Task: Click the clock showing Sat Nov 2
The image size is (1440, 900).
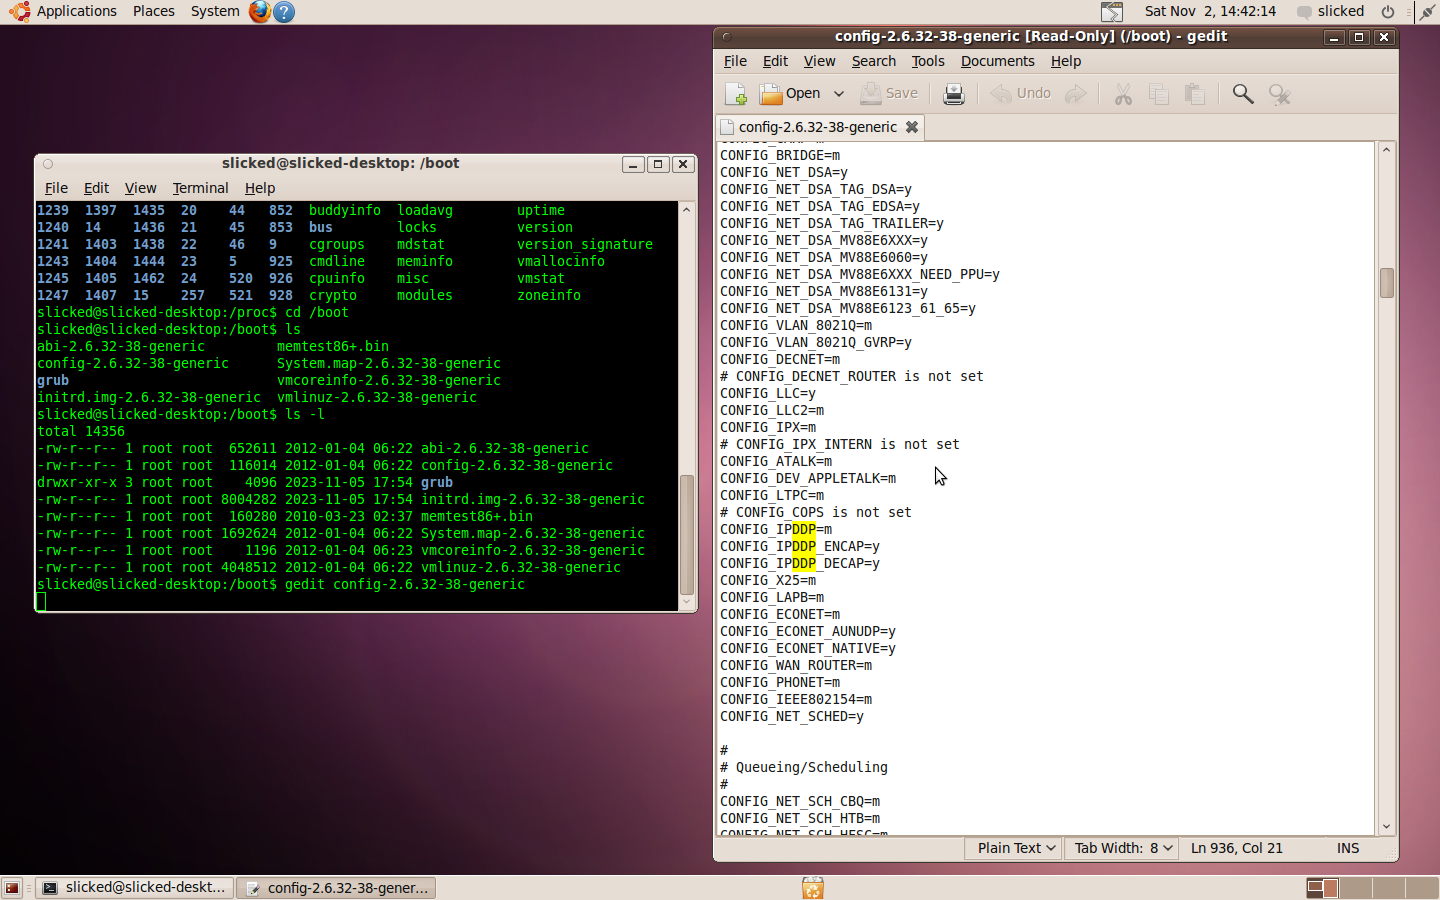Action: coord(1210,11)
